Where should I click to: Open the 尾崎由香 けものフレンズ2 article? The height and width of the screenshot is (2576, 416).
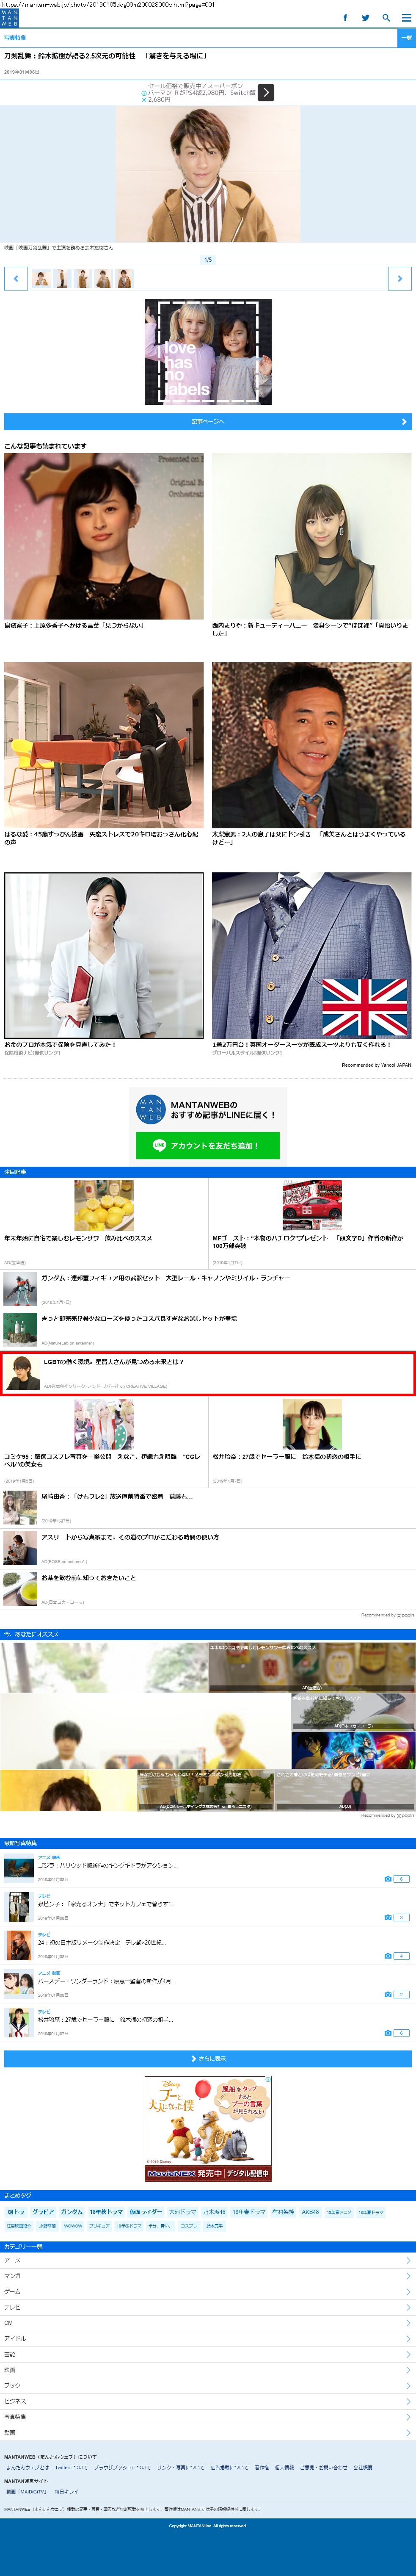(x=208, y=1508)
